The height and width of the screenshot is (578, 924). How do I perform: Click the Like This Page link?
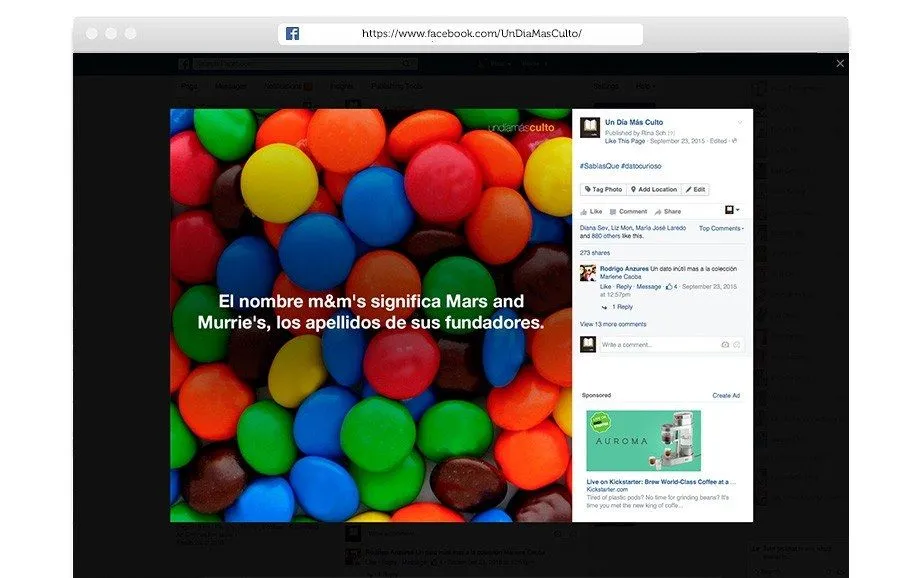[x=625, y=141]
